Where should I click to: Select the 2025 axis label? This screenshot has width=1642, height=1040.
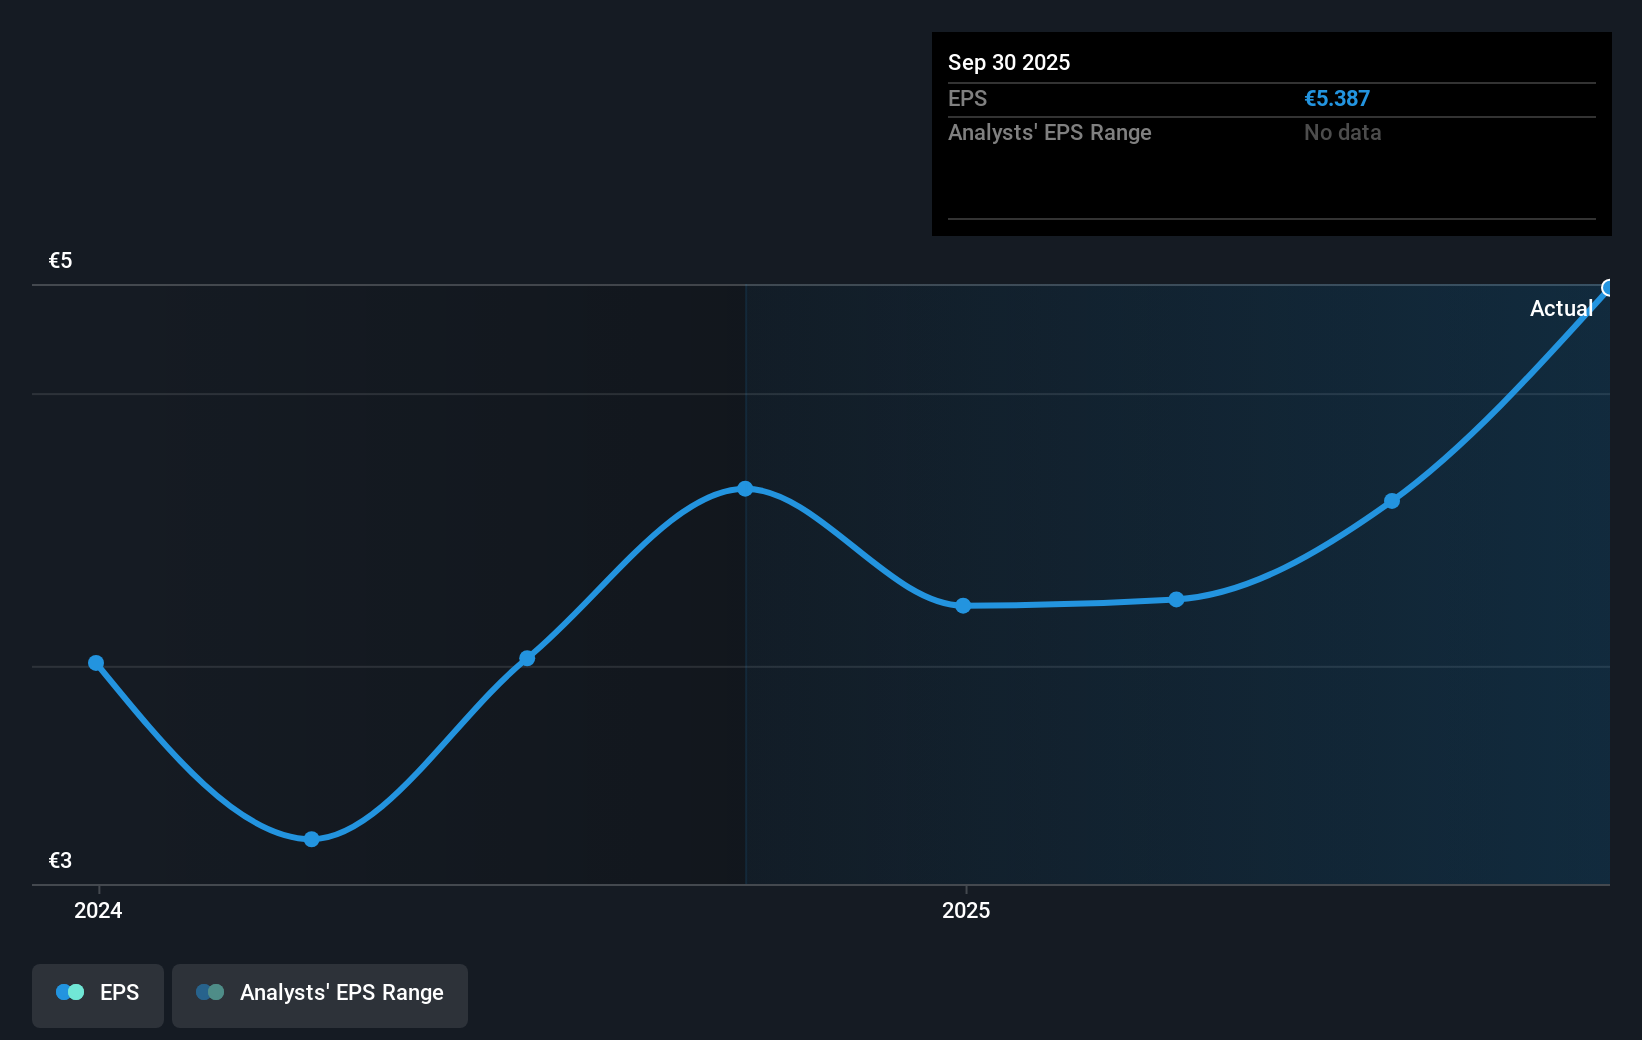coord(966,910)
